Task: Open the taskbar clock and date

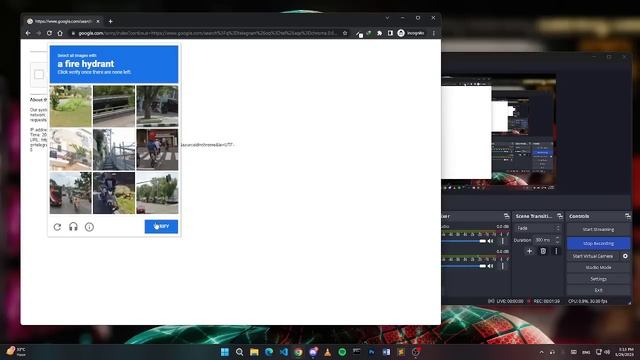Action: tap(625, 352)
